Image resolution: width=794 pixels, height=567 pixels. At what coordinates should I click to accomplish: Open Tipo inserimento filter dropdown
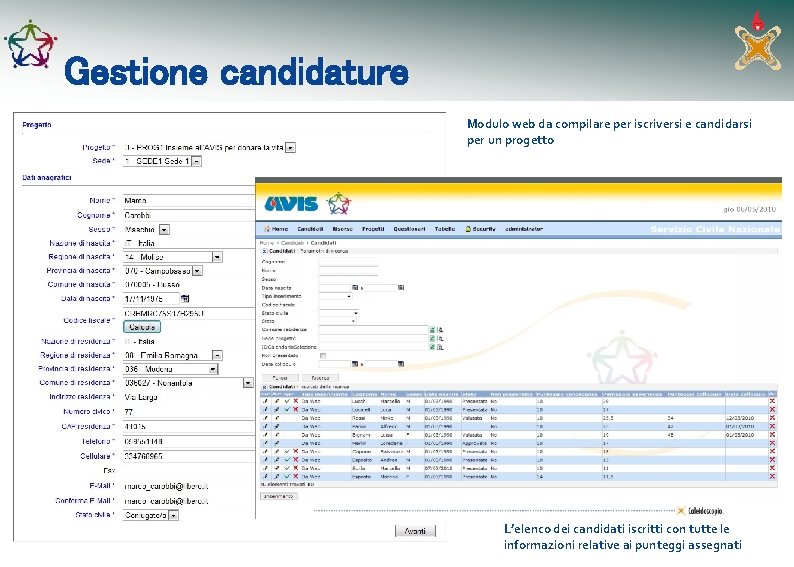[x=349, y=296]
